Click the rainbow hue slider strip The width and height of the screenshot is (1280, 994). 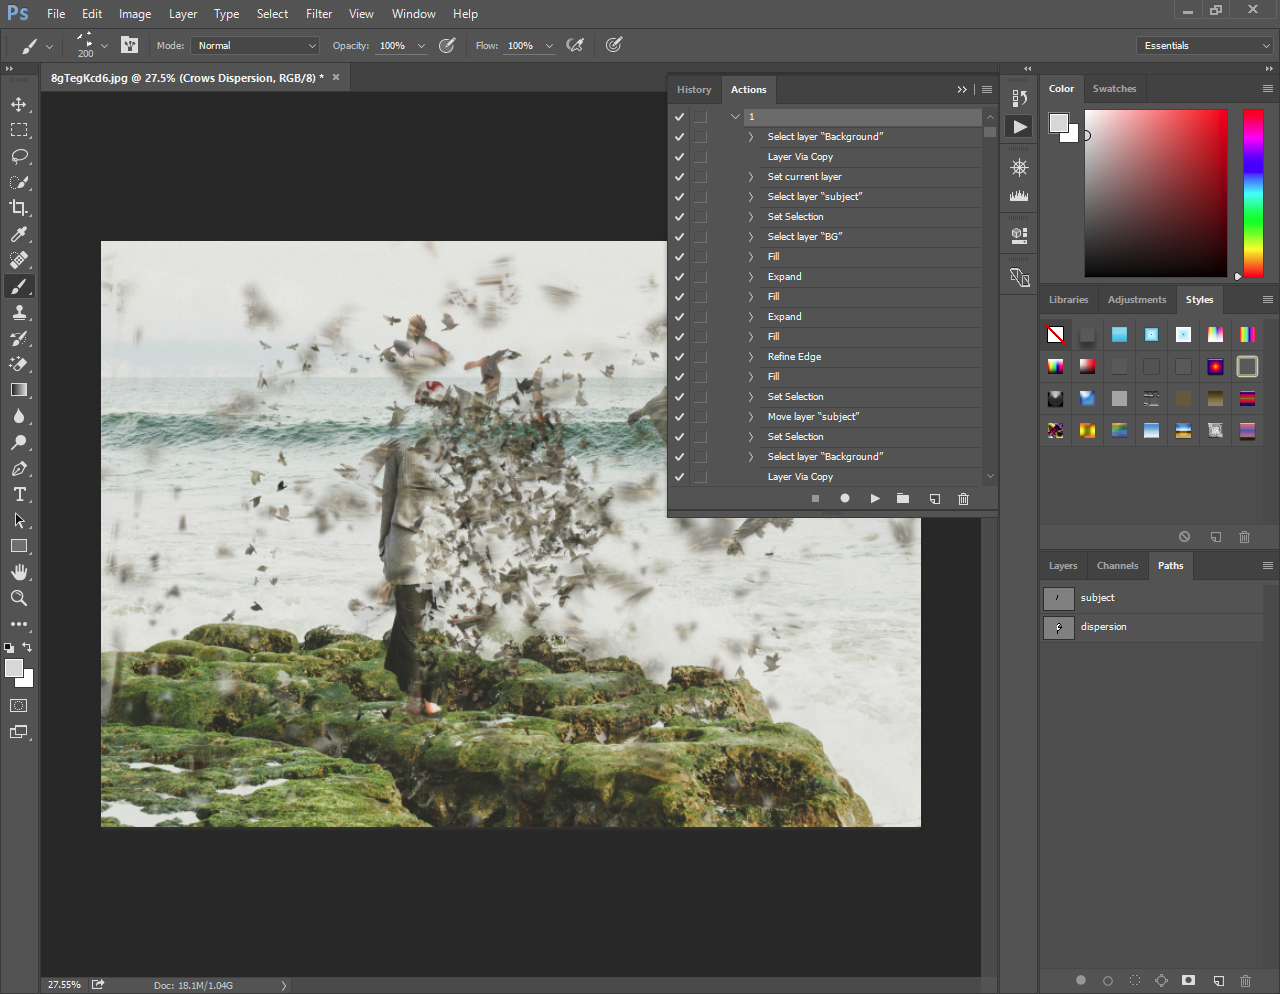click(x=1253, y=192)
